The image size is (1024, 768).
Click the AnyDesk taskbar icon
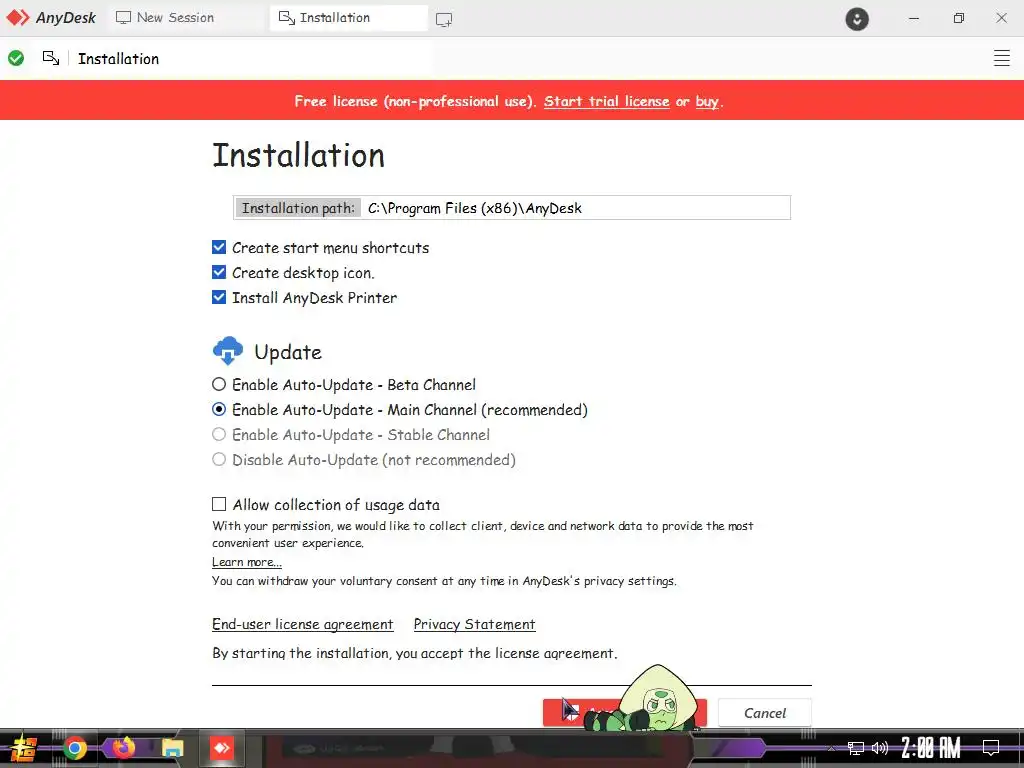[x=221, y=748]
